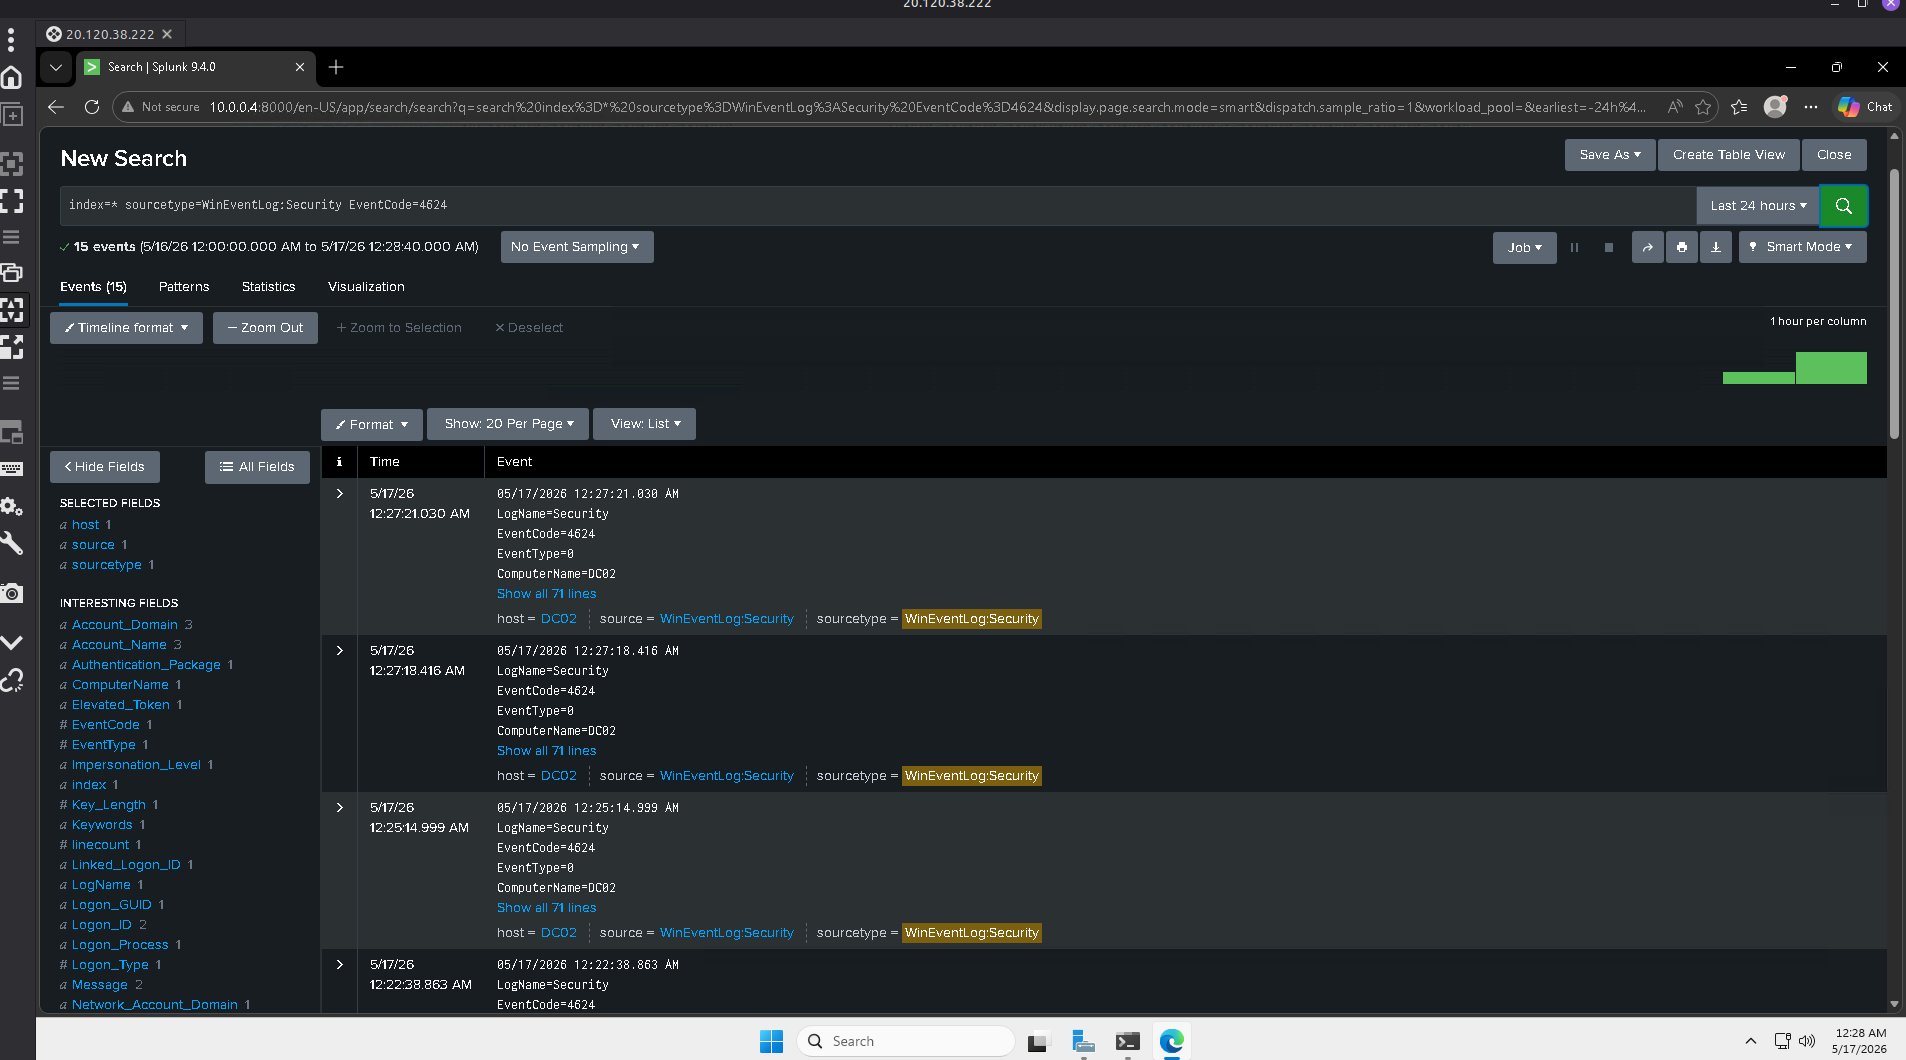1906x1060 pixels.
Task: Run the search with magnifier button
Action: pyautogui.click(x=1843, y=205)
